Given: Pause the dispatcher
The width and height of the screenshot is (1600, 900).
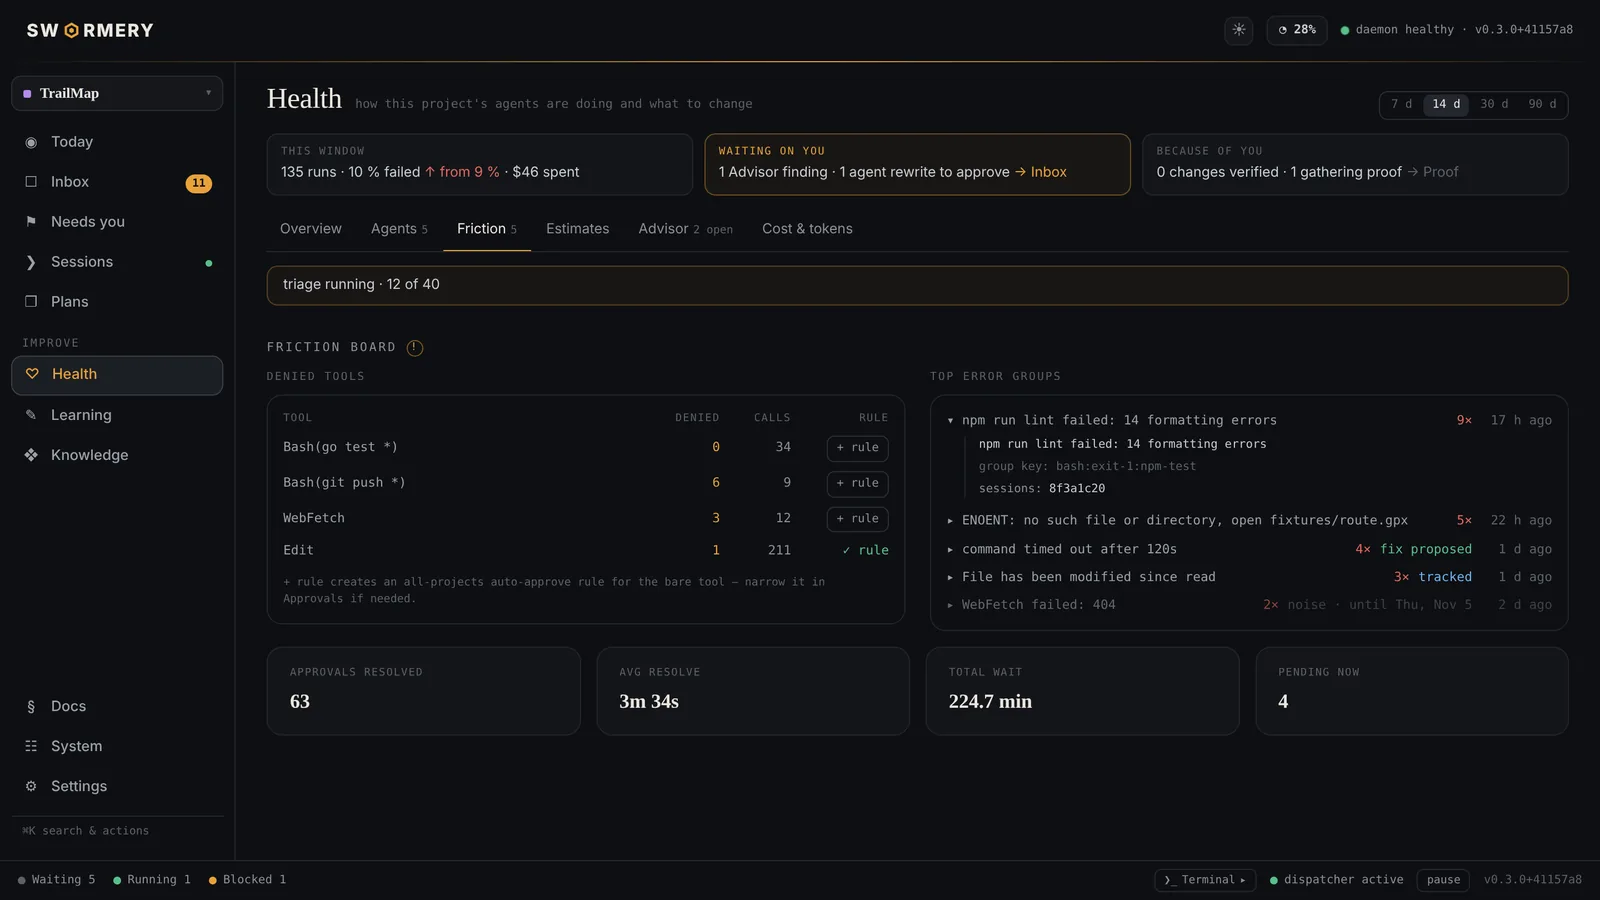Looking at the screenshot, I should tap(1443, 880).
